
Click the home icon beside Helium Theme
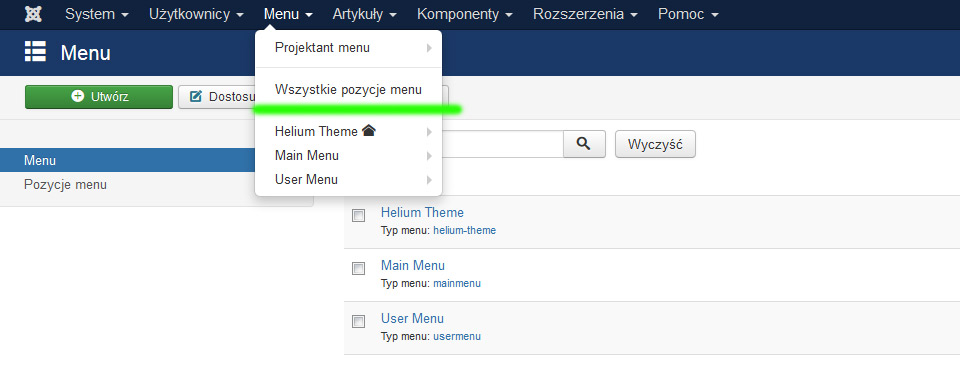[368, 130]
